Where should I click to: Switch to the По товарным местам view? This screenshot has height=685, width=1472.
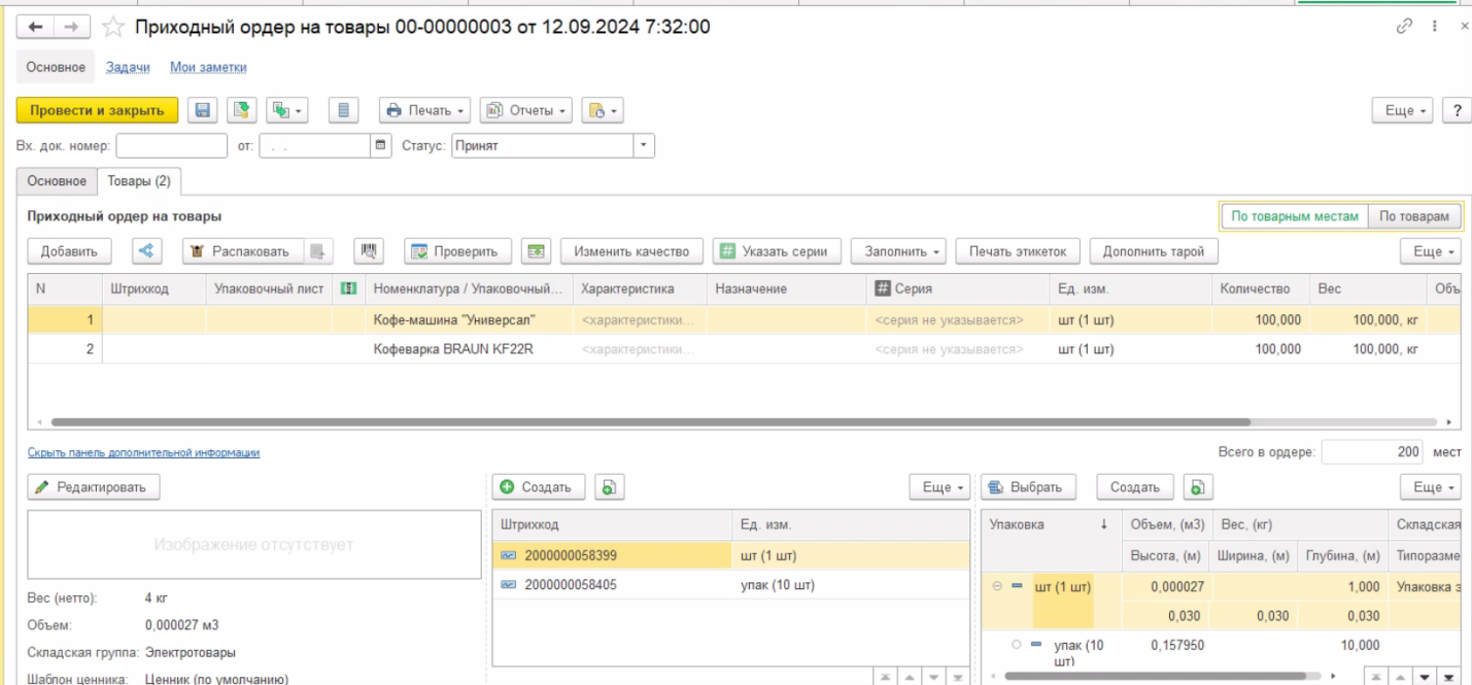click(1294, 216)
